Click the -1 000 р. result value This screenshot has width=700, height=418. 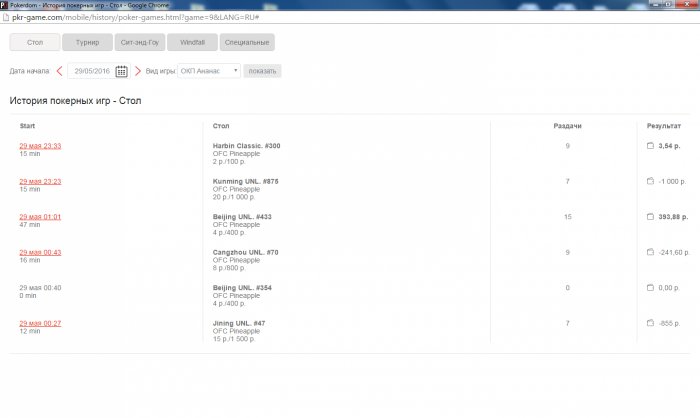tap(672, 181)
